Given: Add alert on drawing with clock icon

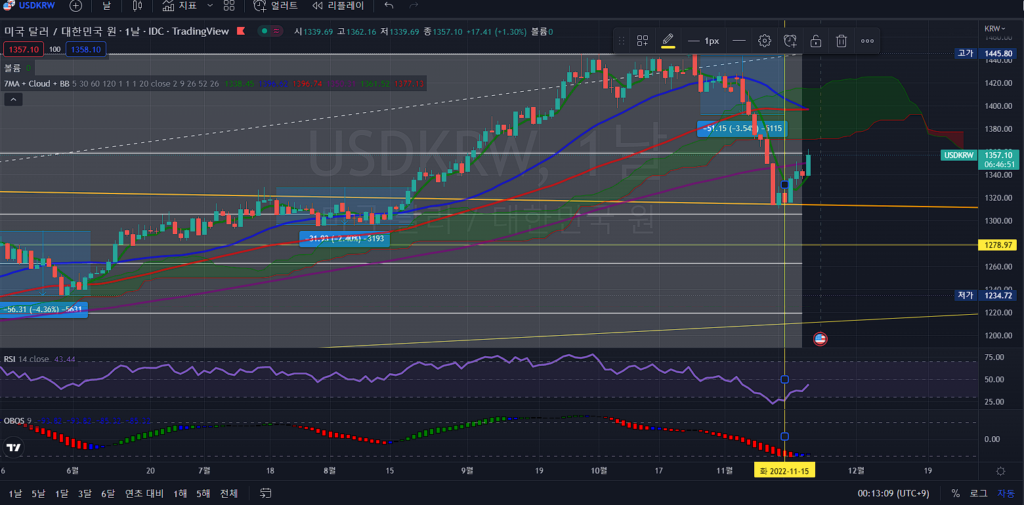Looking at the screenshot, I should (790, 41).
